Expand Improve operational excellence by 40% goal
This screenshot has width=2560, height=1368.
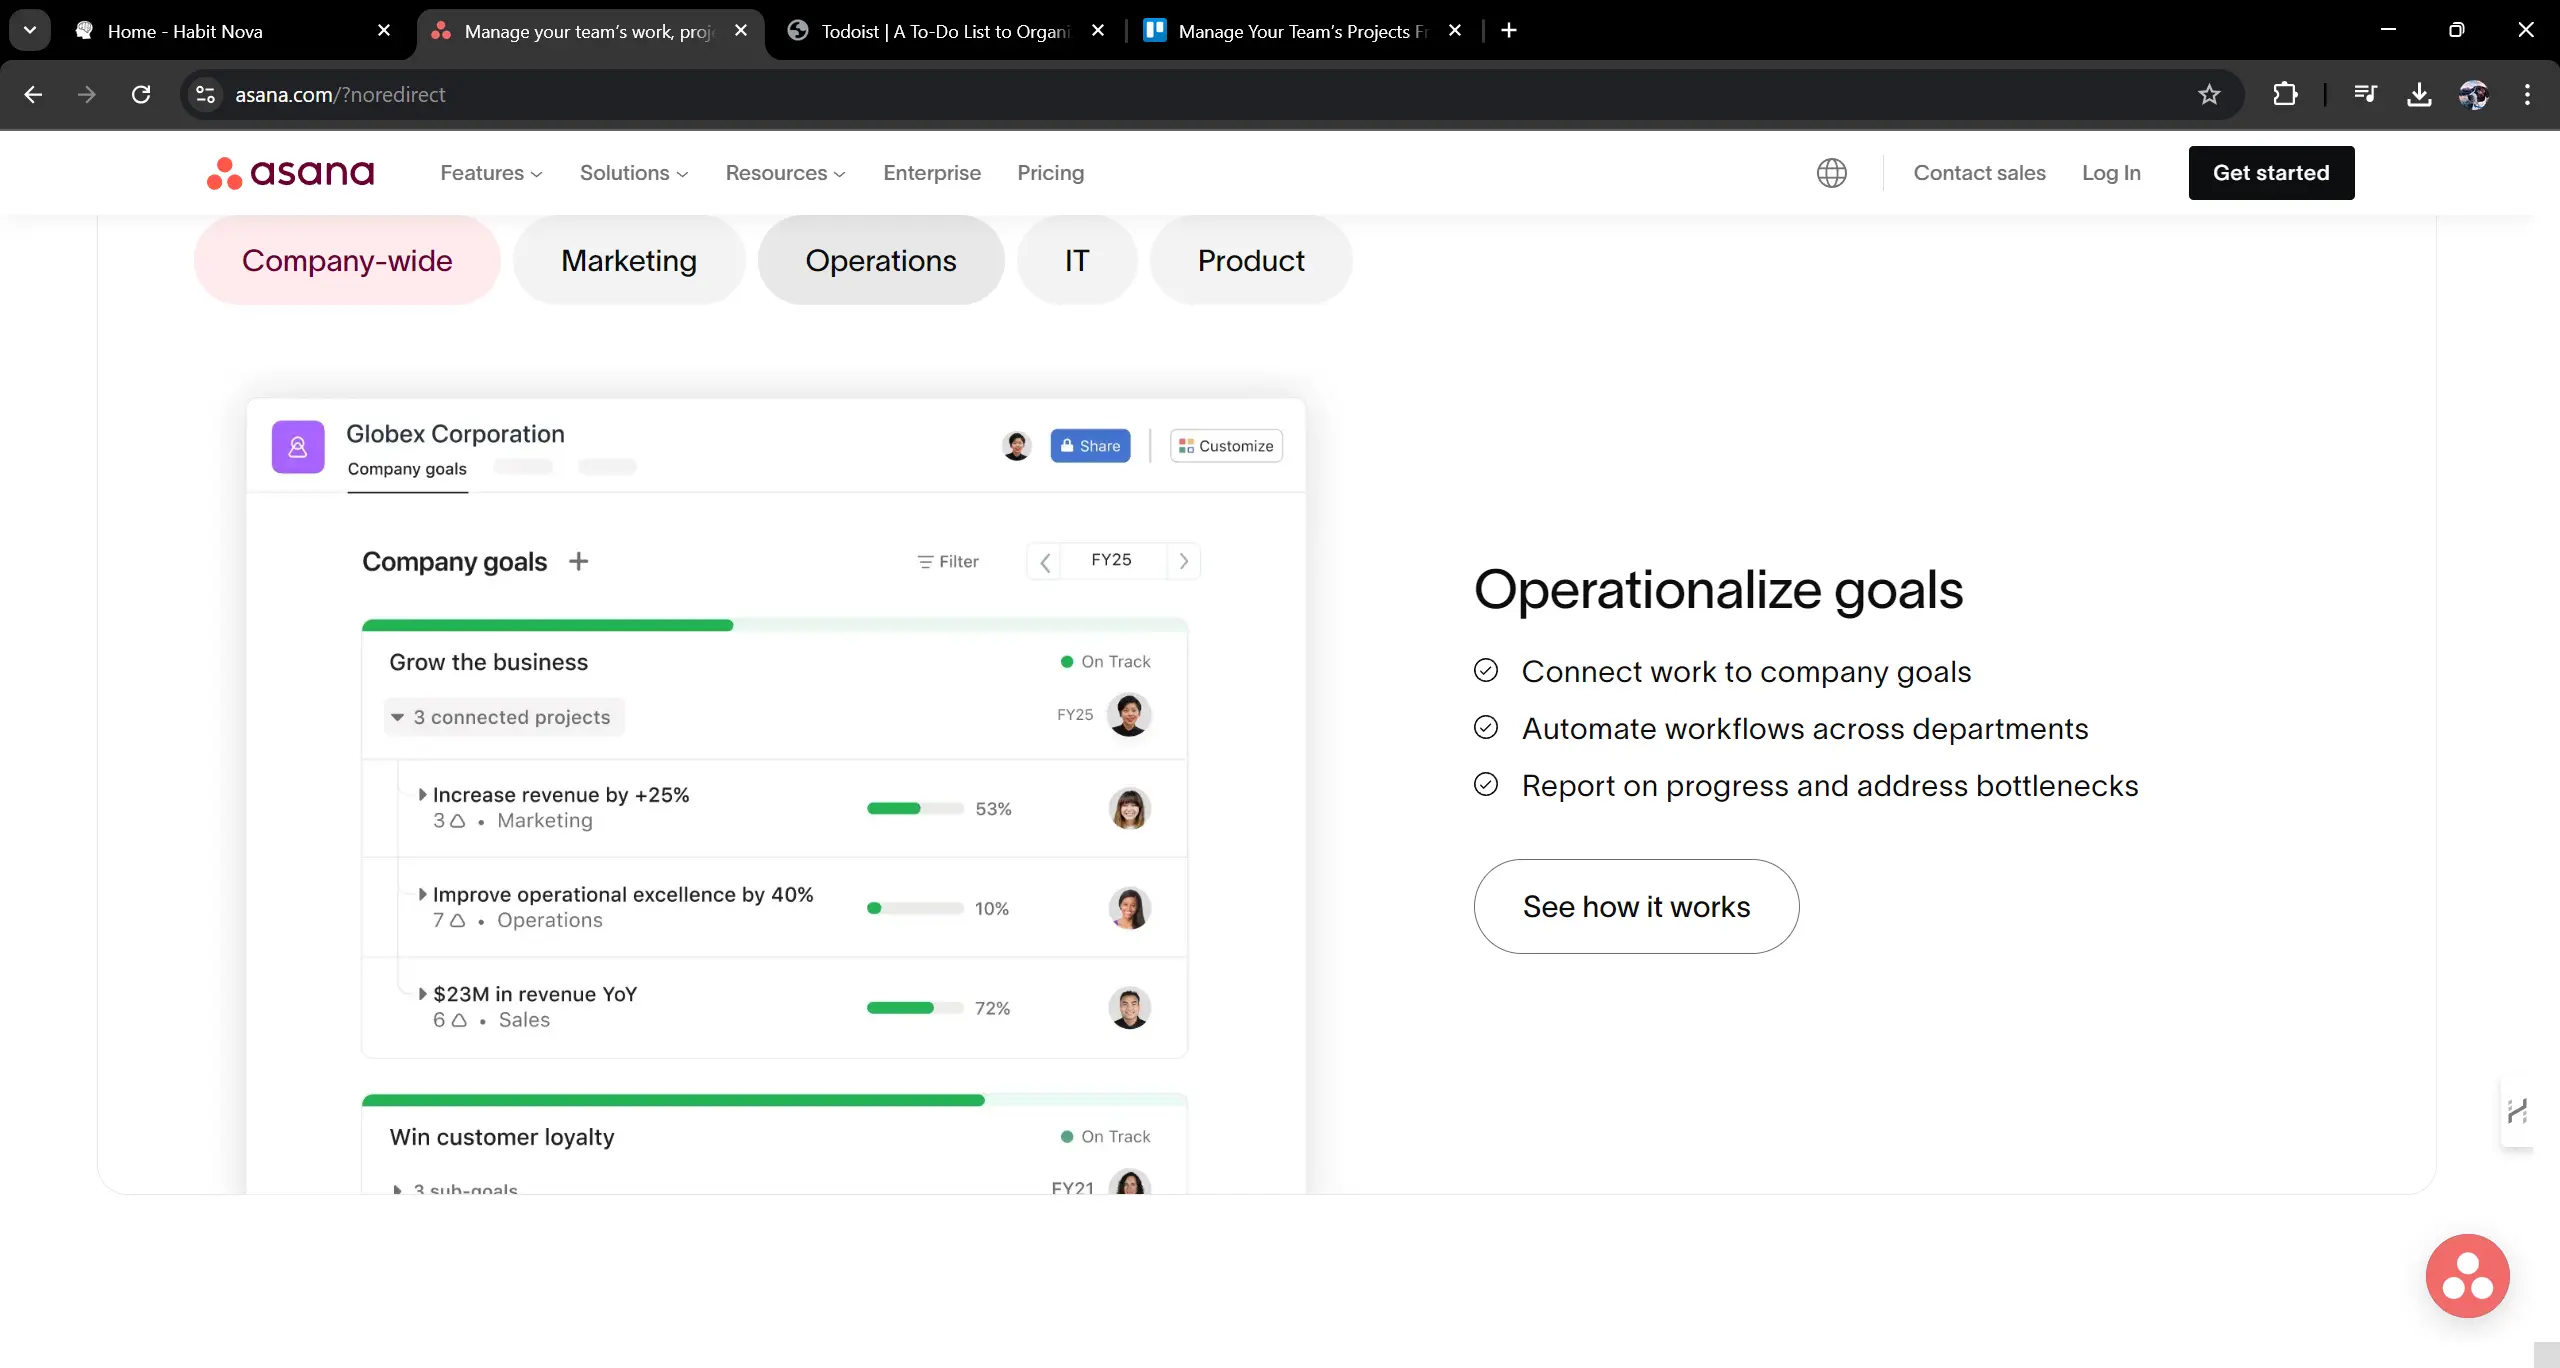click(423, 894)
